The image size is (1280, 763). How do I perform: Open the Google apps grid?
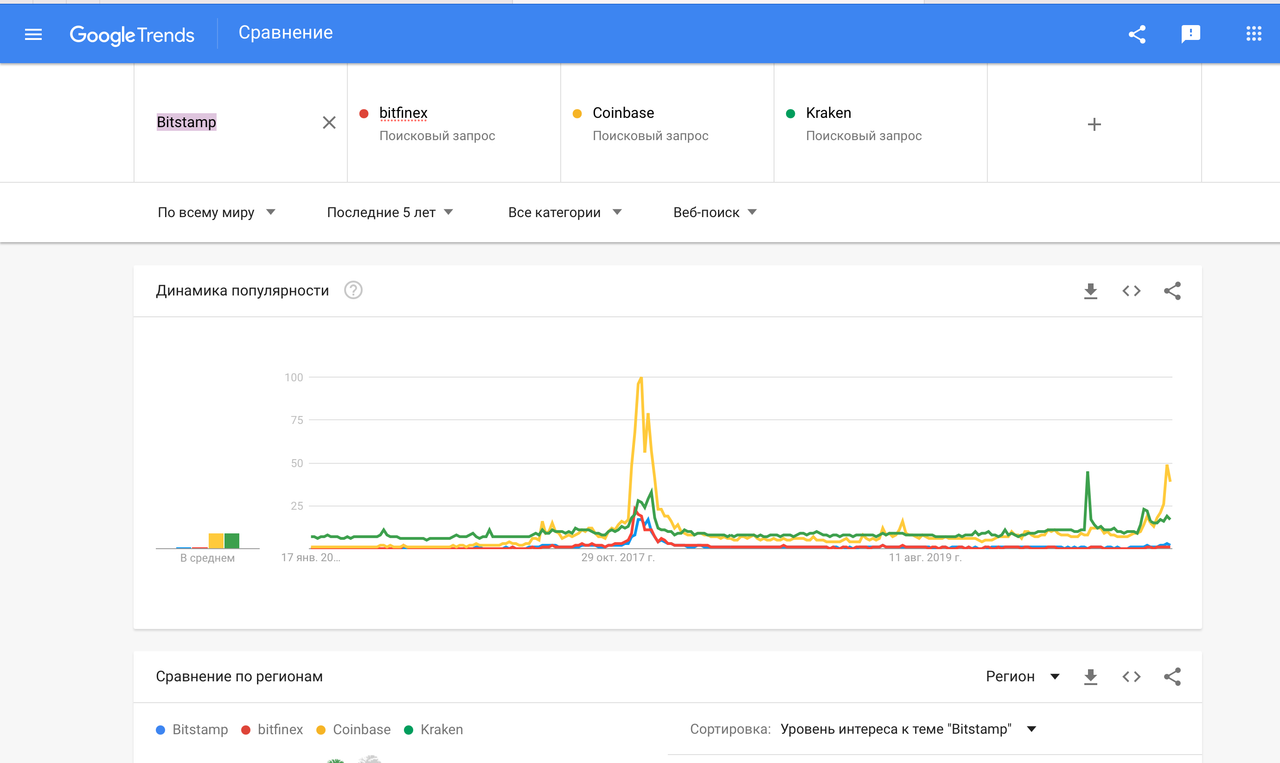click(x=1254, y=34)
